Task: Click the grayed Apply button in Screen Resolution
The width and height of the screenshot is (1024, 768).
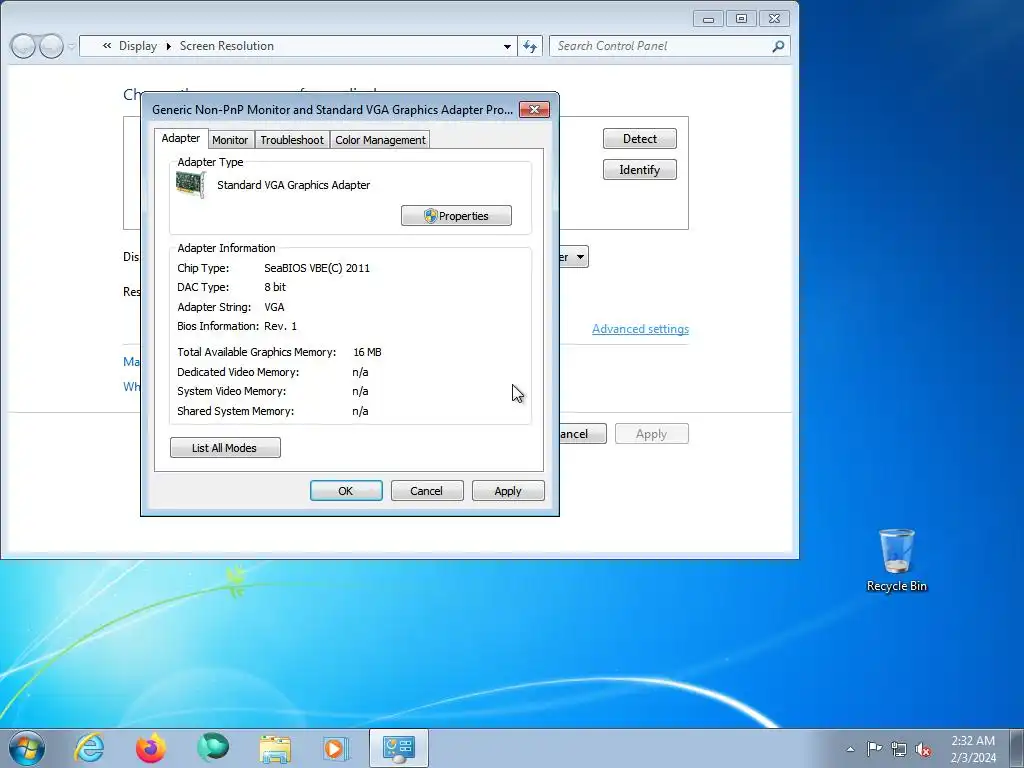Action: (652, 434)
